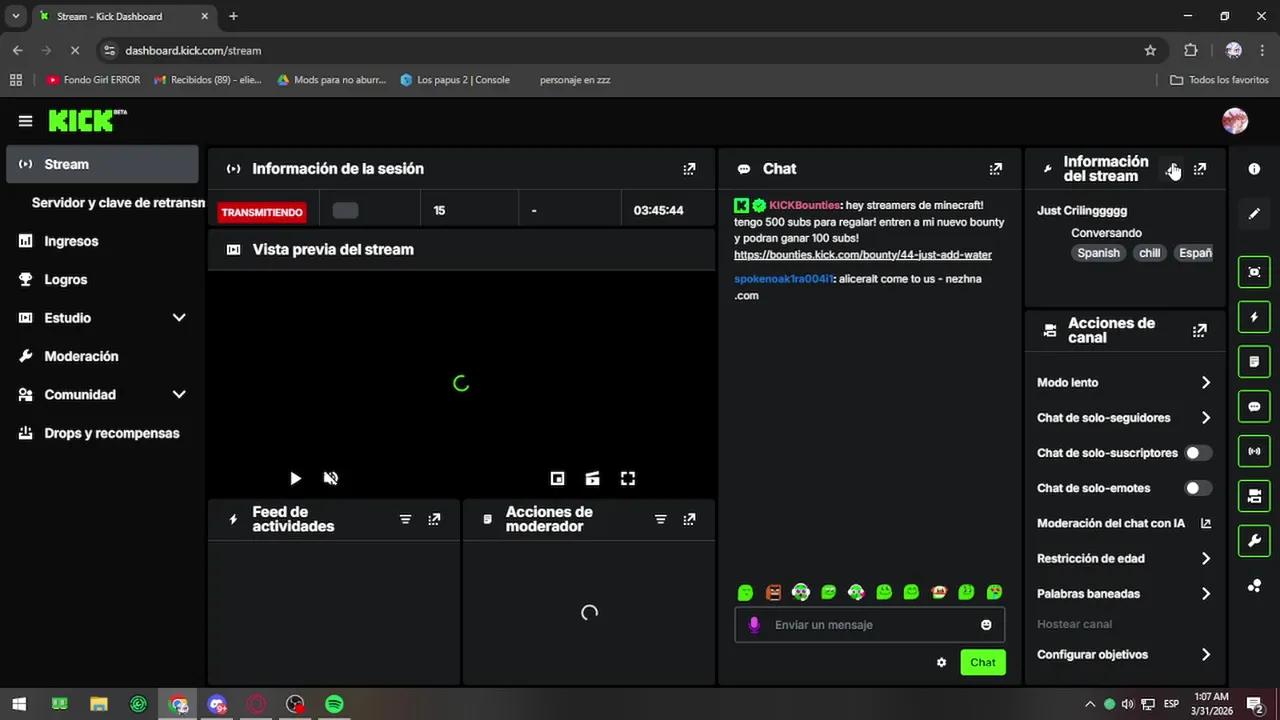The width and height of the screenshot is (1280, 720).
Task: Click the purple microphone icon in chat box
Action: coord(754,625)
